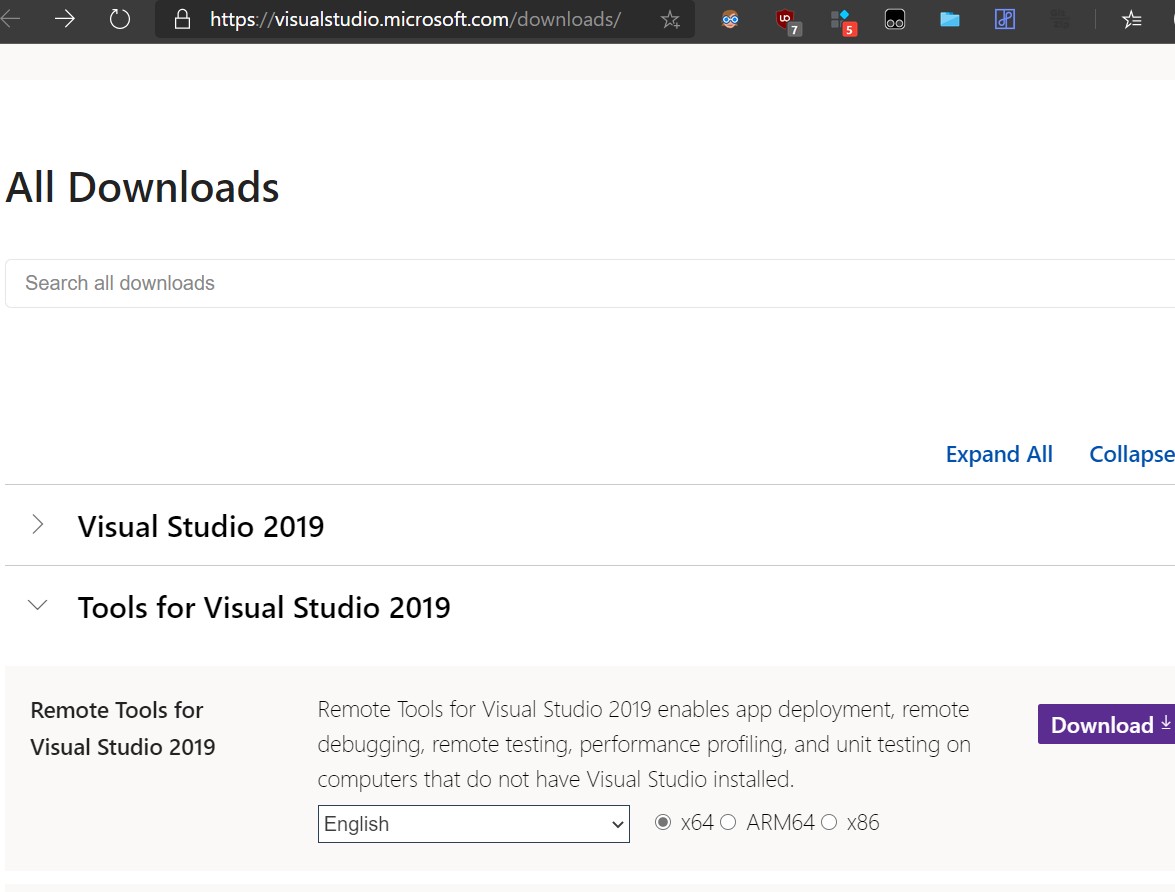Screen dimensions: 1175x892
Task: Open the extension icon with the red 5 badge
Action: [x=843, y=22]
